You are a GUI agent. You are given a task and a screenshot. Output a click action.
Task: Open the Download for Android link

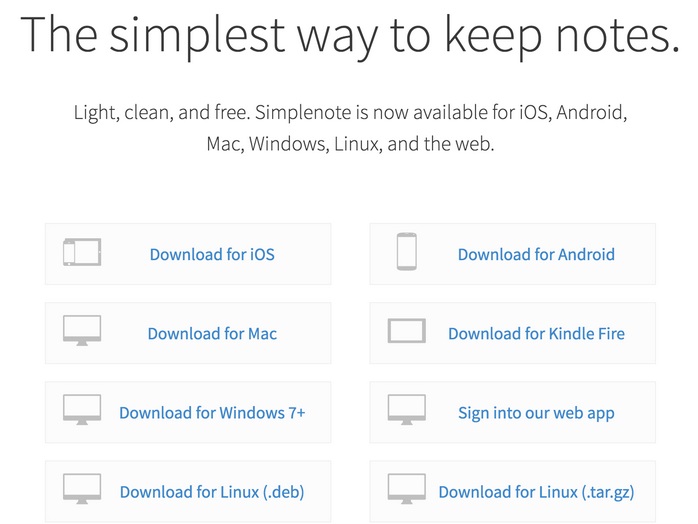536,255
